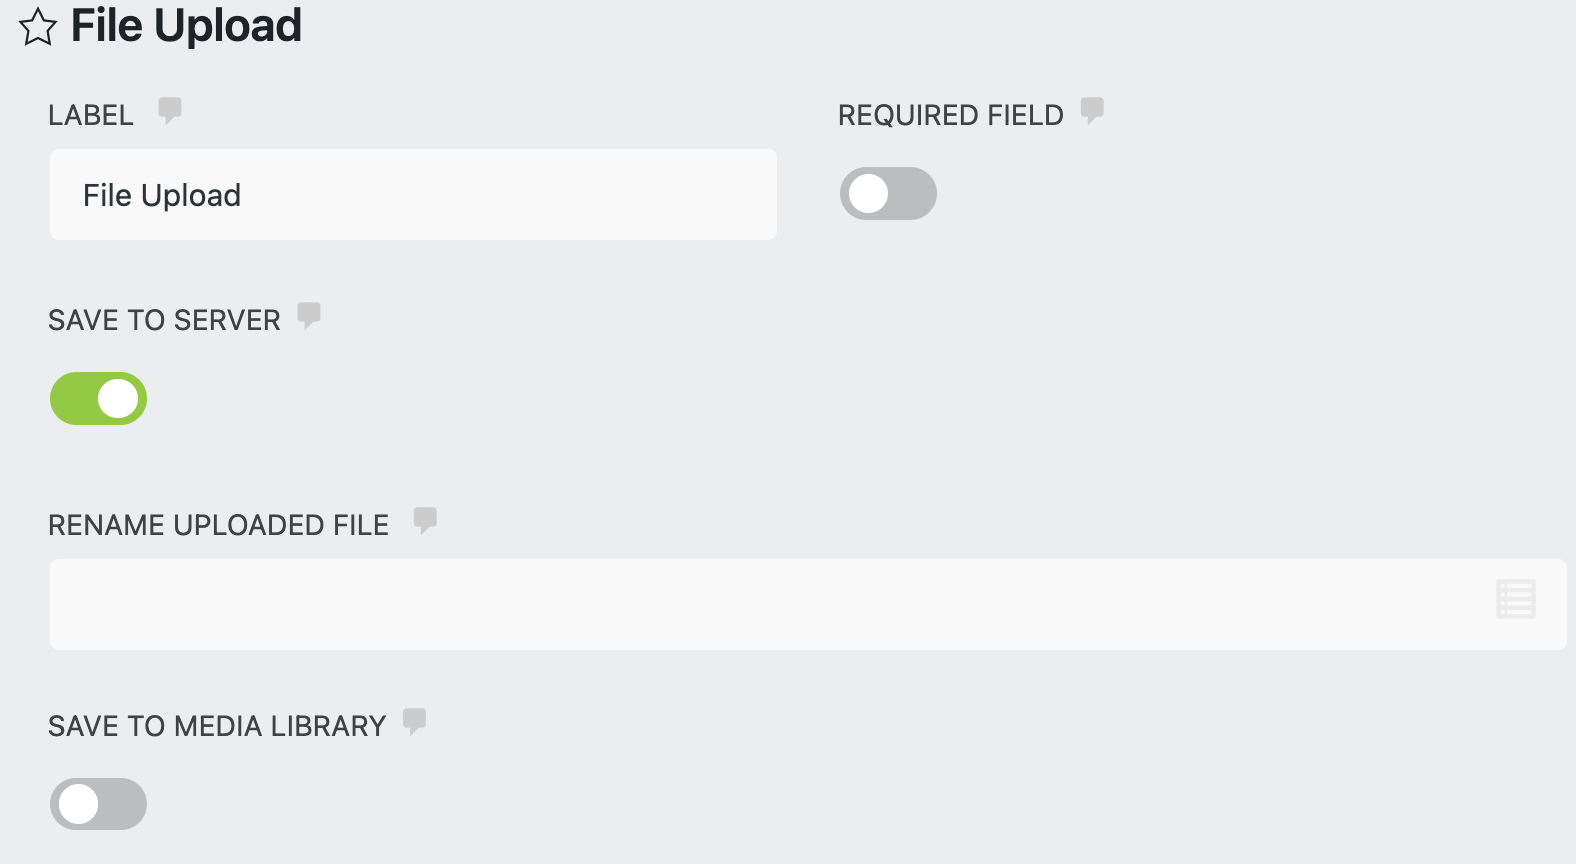Click the help bubble beside SAVE TO MEDIA LIBRARY
This screenshot has height=864, width=1576.
click(415, 721)
